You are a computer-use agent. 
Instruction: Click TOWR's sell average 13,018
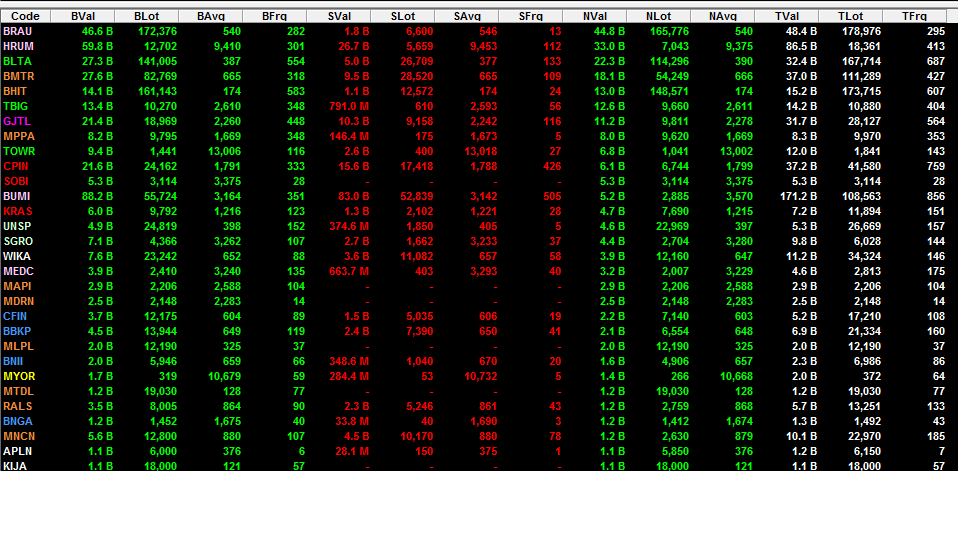[481, 151]
